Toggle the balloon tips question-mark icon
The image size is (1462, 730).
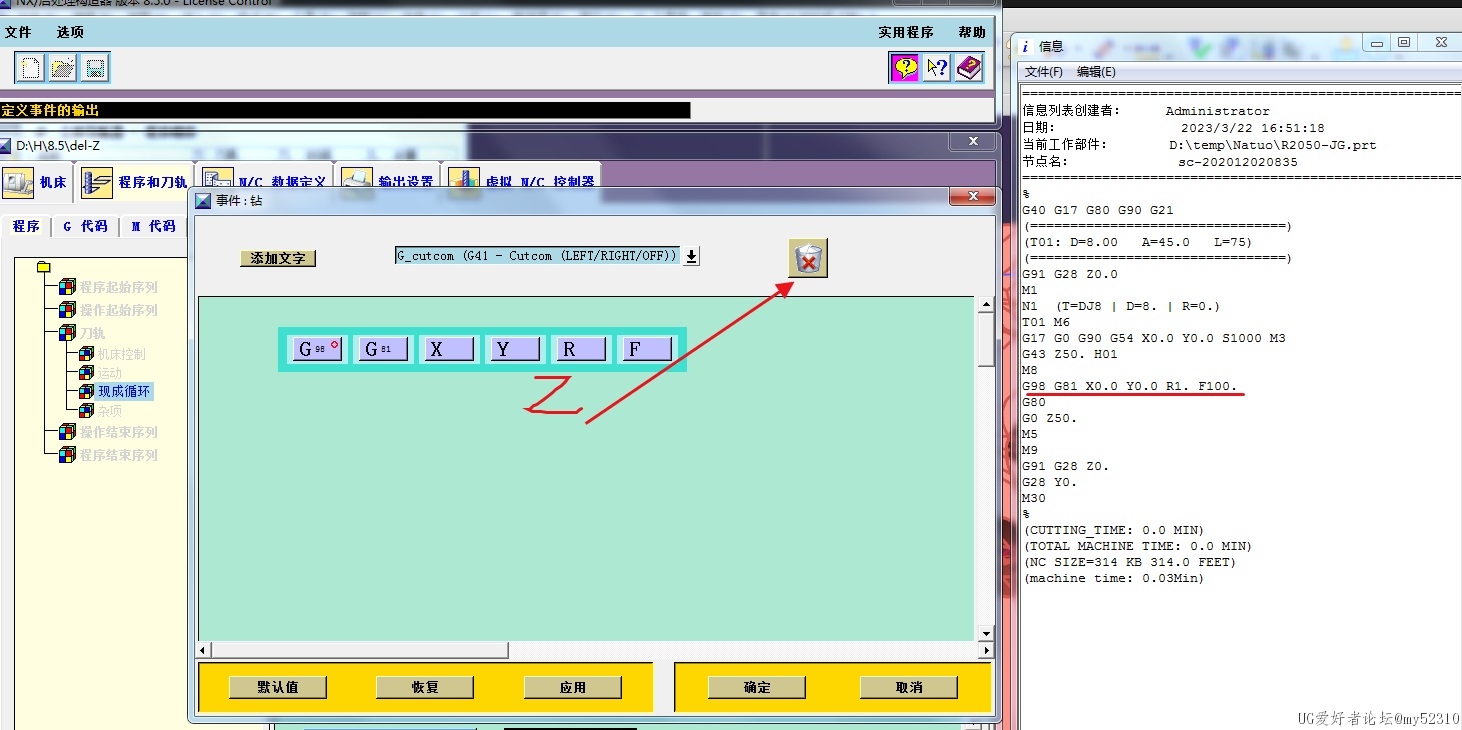pos(905,68)
